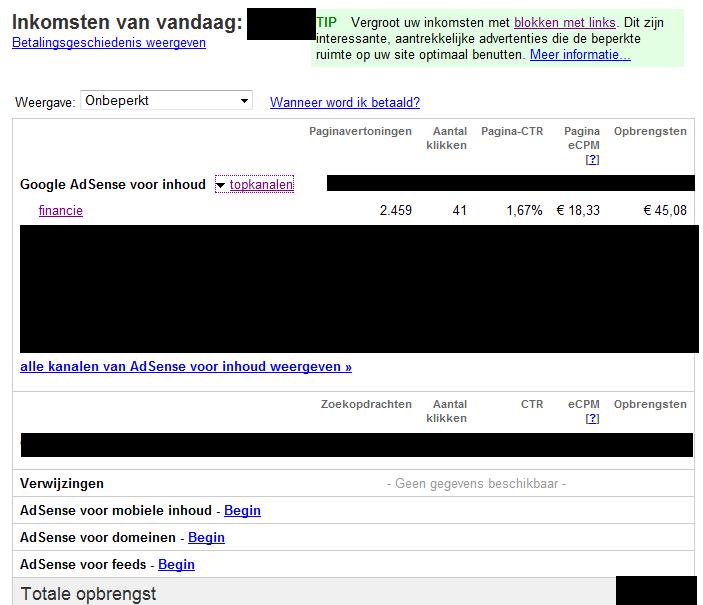Begin AdSense voor mobiele inhoud
The height and width of the screenshot is (605, 703).
242,510
